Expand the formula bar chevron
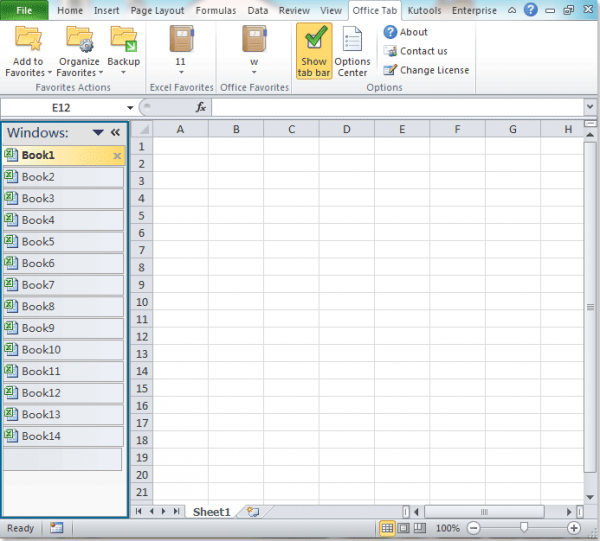The image size is (600, 541). pyautogui.click(x=590, y=107)
